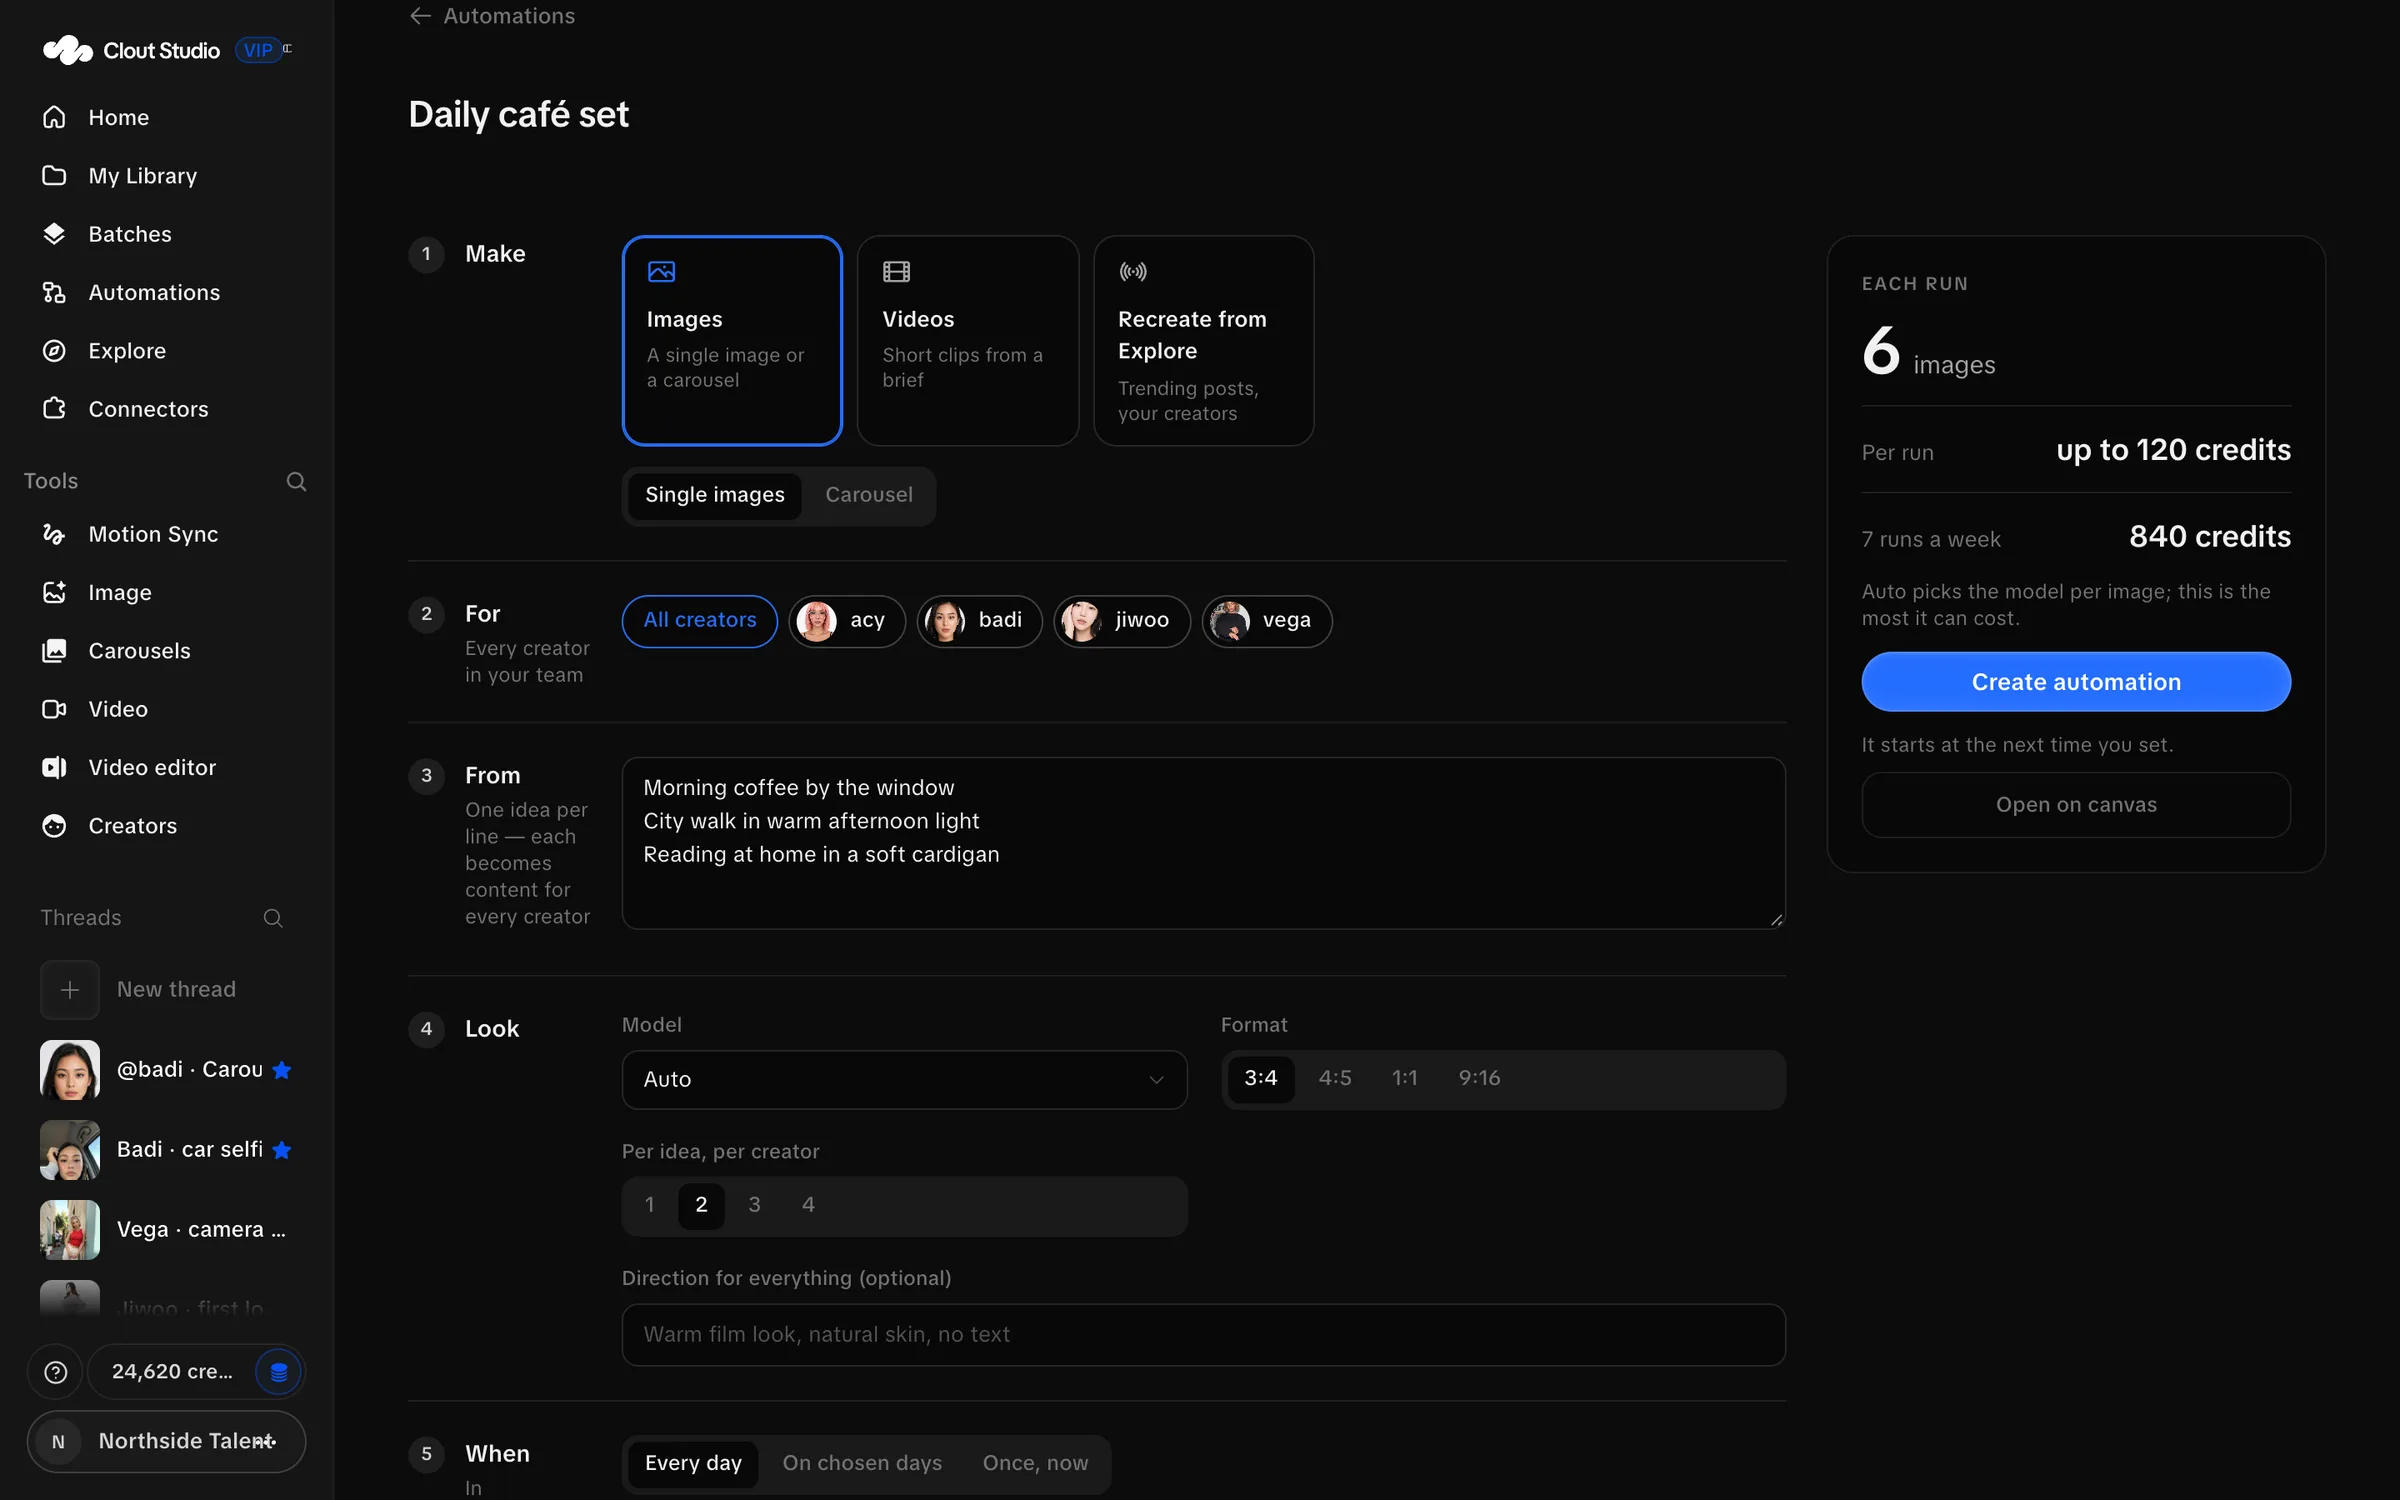Click the back arrow to Automations
Viewport: 2400px width, 1500px height.
tap(420, 16)
